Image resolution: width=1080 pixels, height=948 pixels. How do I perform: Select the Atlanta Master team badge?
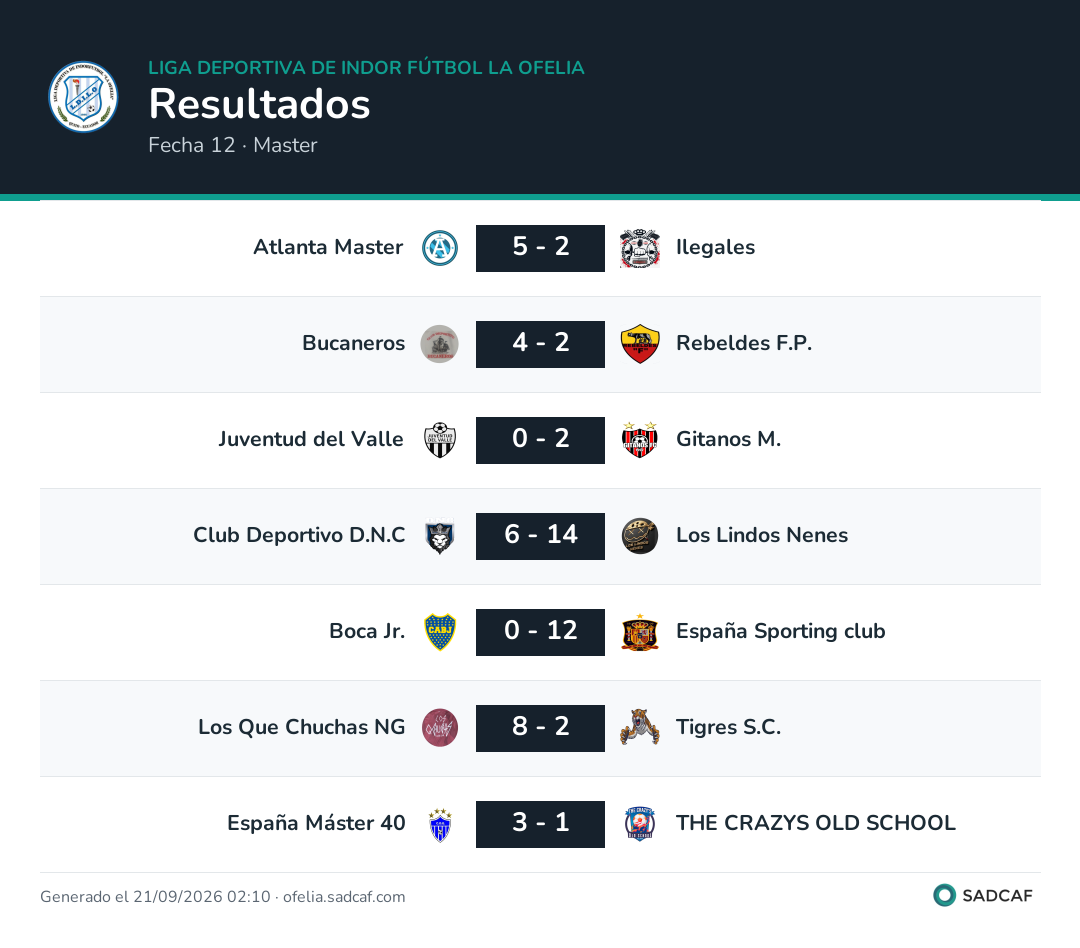point(439,248)
